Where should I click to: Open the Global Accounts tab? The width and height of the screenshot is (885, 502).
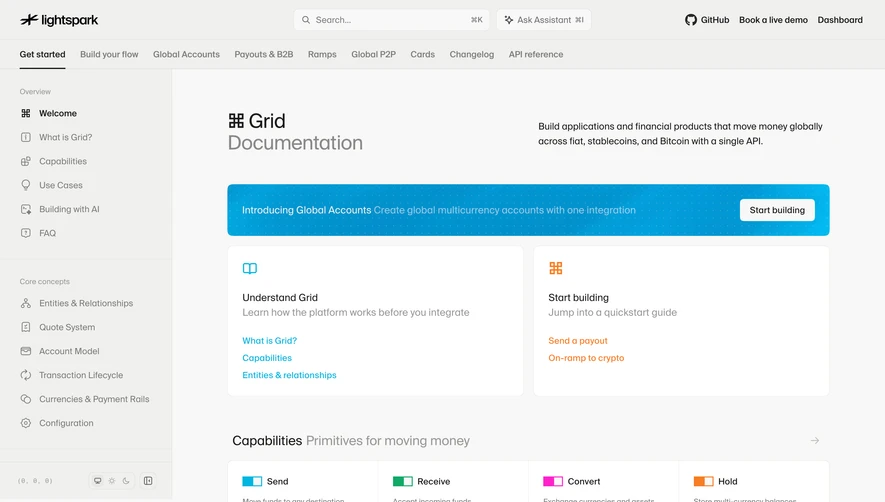tap(186, 54)
